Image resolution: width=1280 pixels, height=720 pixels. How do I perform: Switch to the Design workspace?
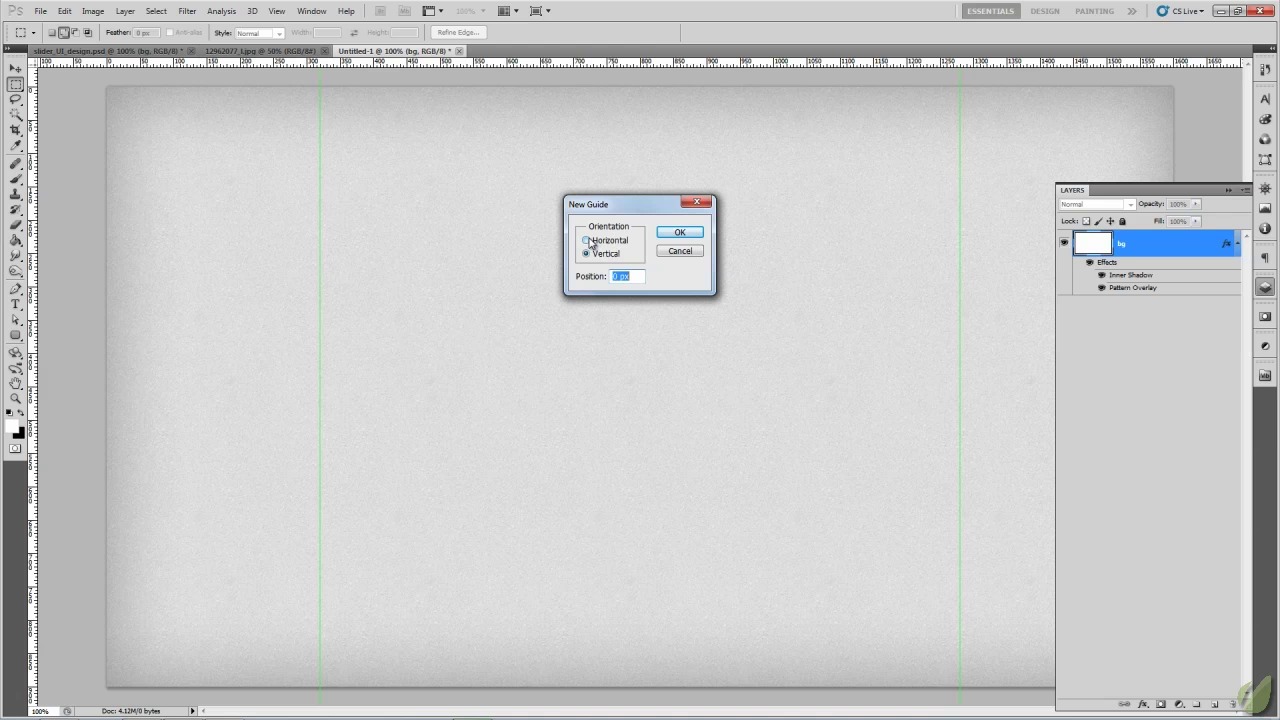coord(1045,11)
